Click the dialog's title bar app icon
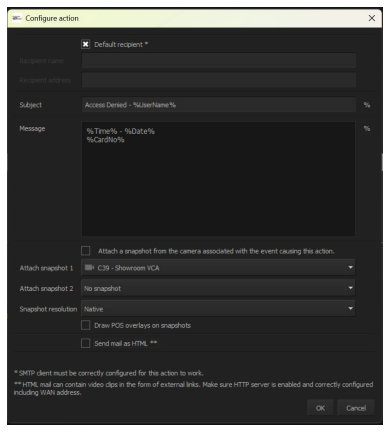Image resolution: width=390 pixels, height=433 pixels. 17,18
